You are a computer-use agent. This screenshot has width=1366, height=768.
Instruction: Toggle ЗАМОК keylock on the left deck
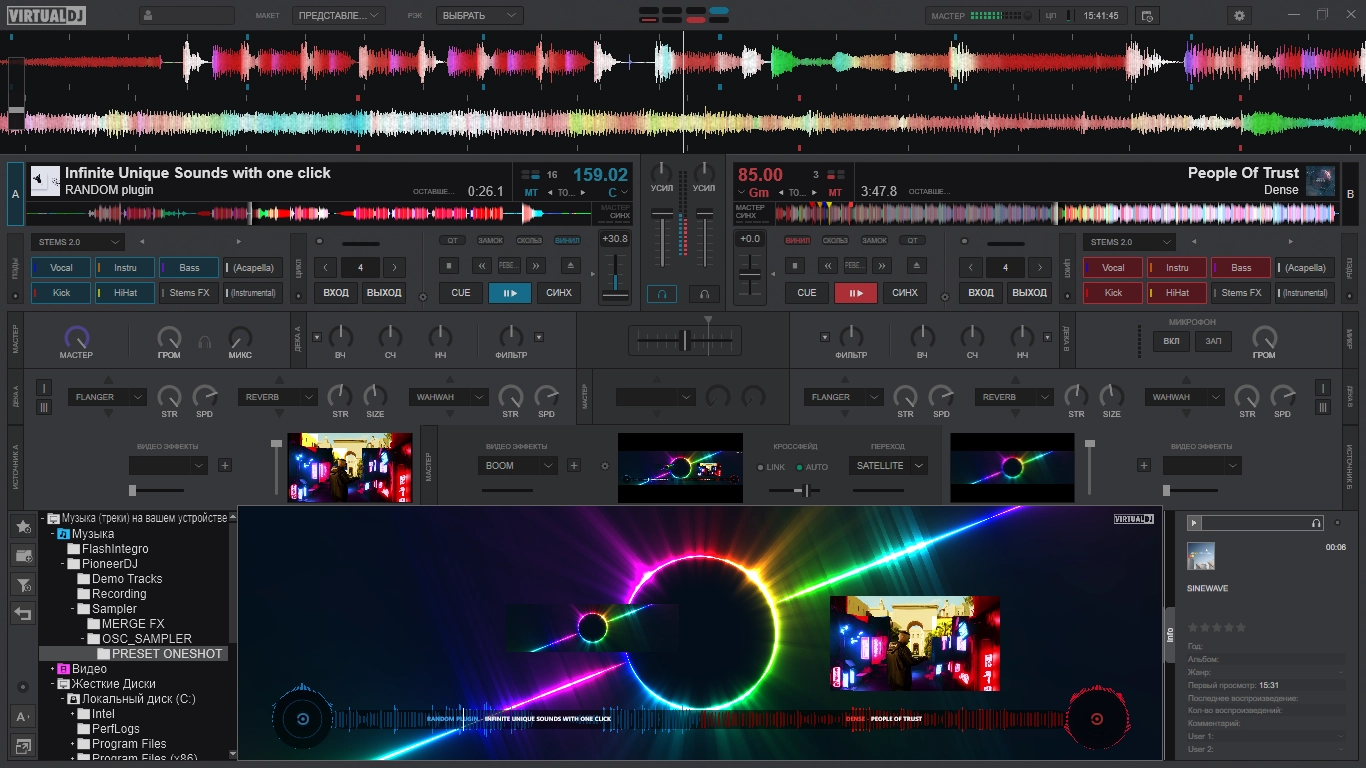490,240
